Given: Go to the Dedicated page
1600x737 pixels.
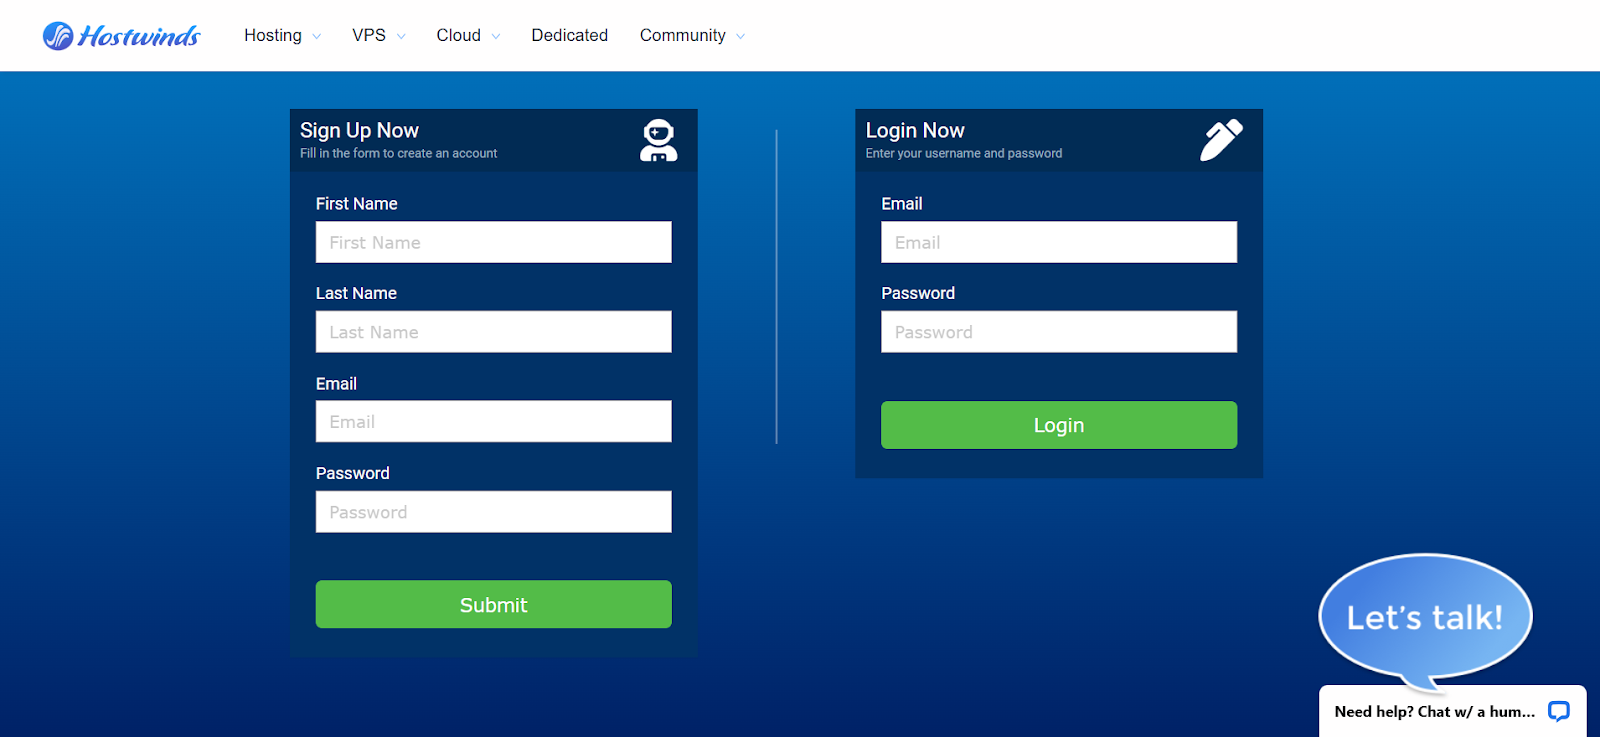Looking at the screenshot, I should (570, 35).
